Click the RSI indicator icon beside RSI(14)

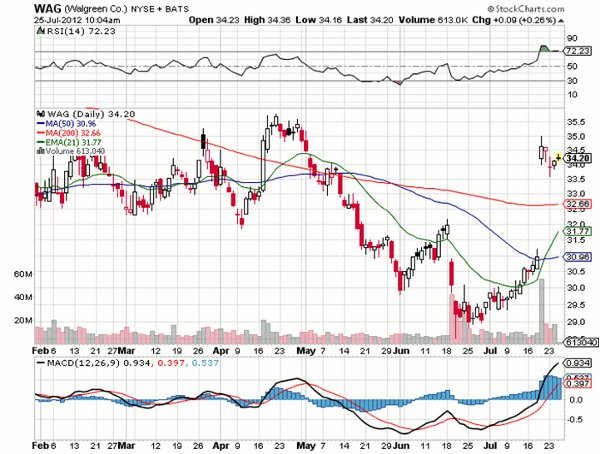40,31
